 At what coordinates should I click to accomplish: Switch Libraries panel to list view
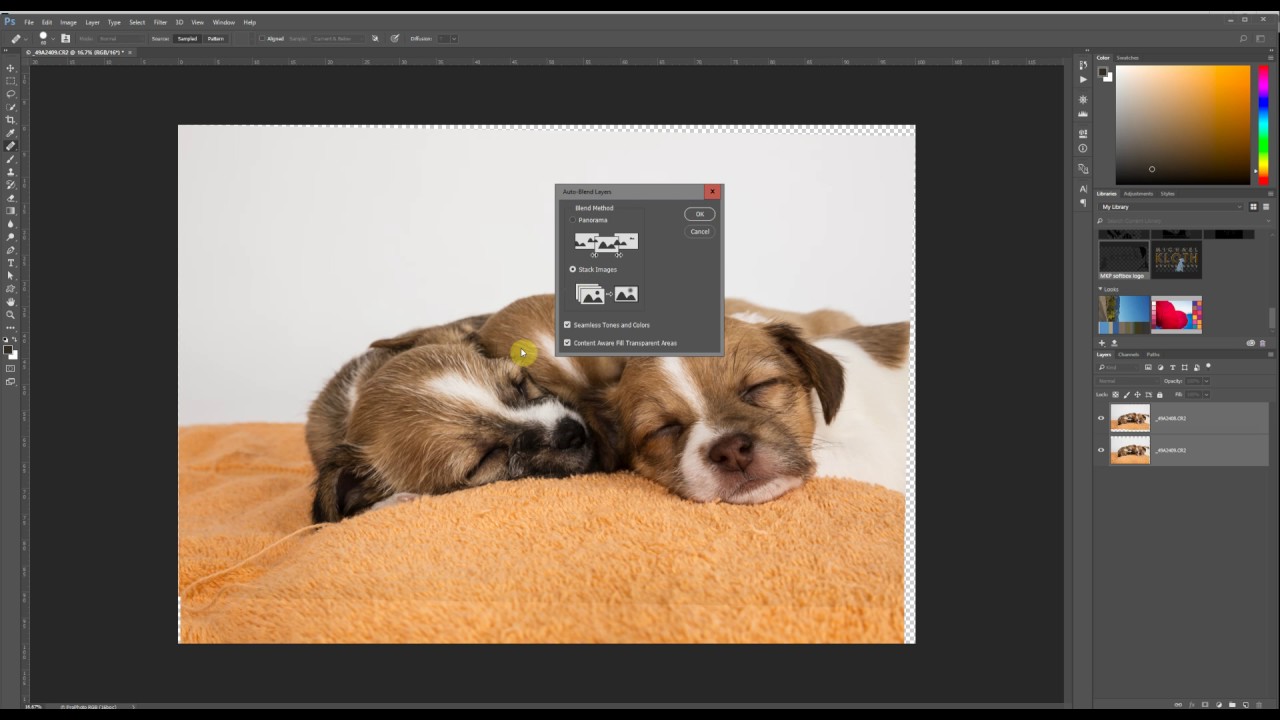(x=1266, y=207)
